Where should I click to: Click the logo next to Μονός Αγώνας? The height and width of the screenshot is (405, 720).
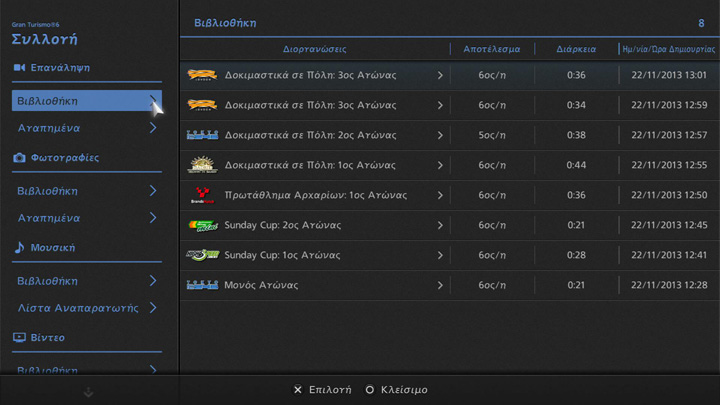click(202, 285)
